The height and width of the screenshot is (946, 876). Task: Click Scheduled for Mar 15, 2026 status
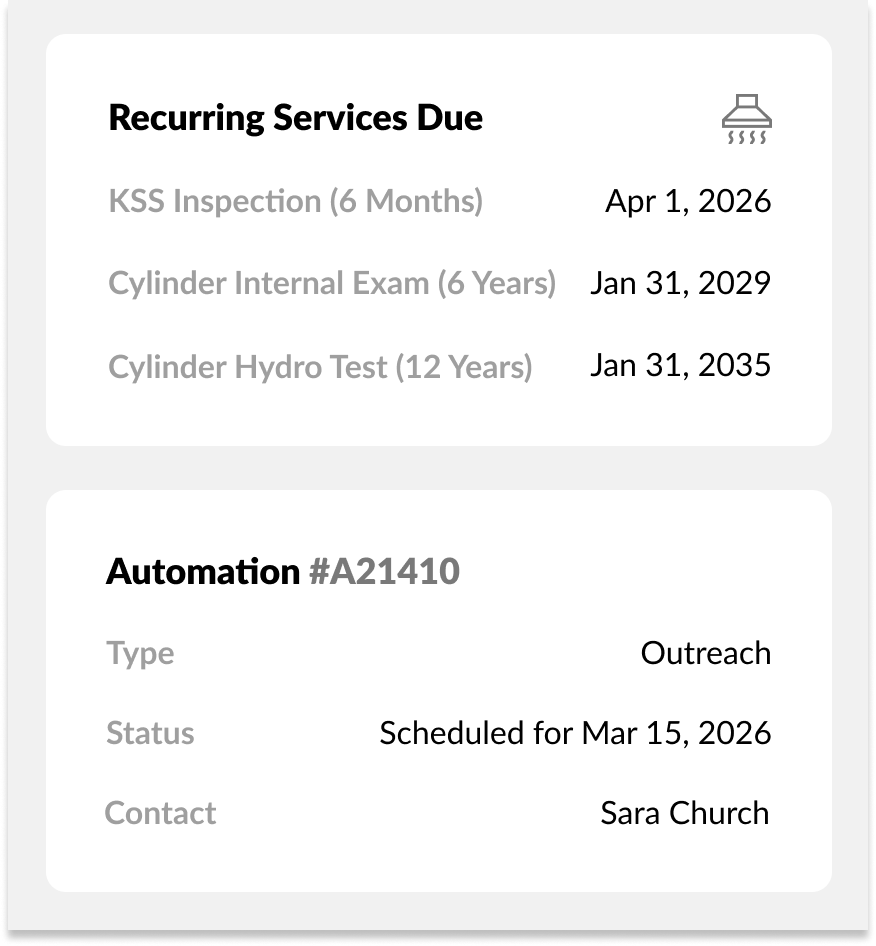(x=575, y=733)
